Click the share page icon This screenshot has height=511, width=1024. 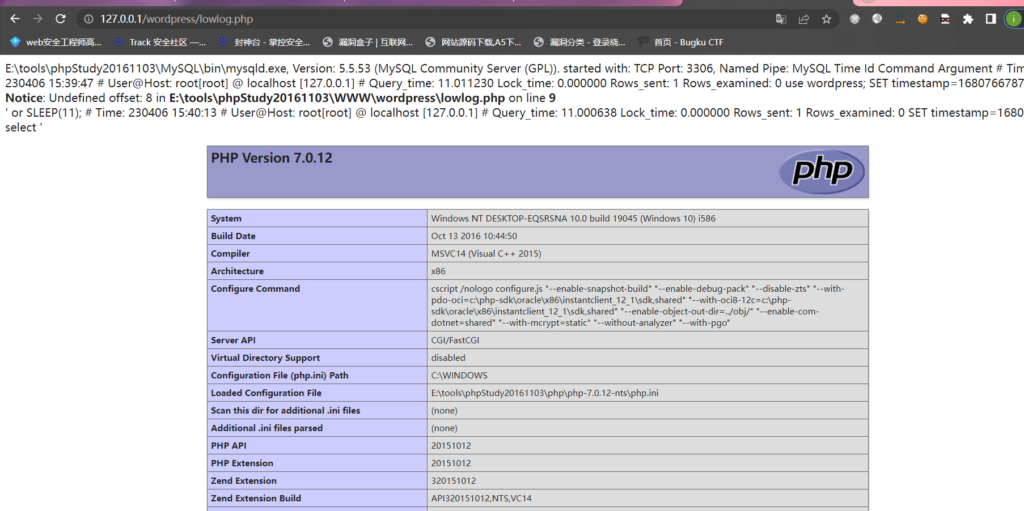coord(804,19)
